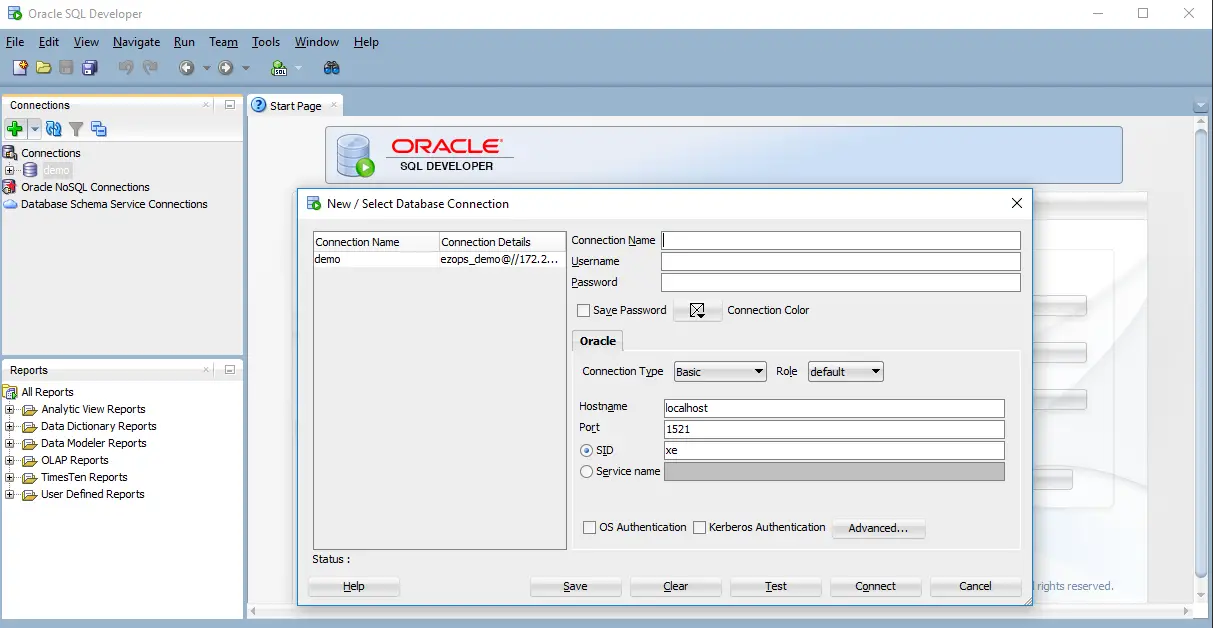Click the binoculars Find DB Object icon
This screenshot has width=1213, height=628.
332,68
